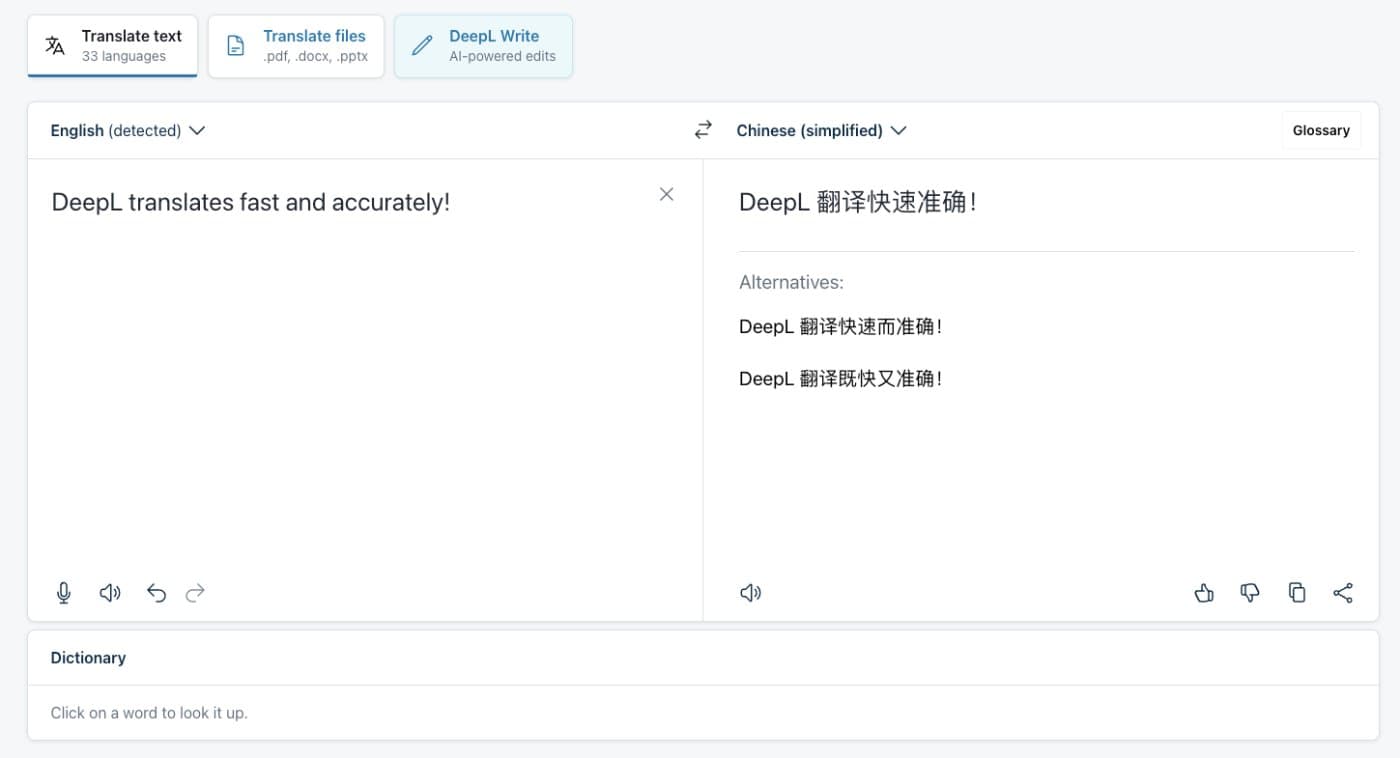Viewport: 1400px width, 758px height.
Task: Share the translation
Action: 1343,593
